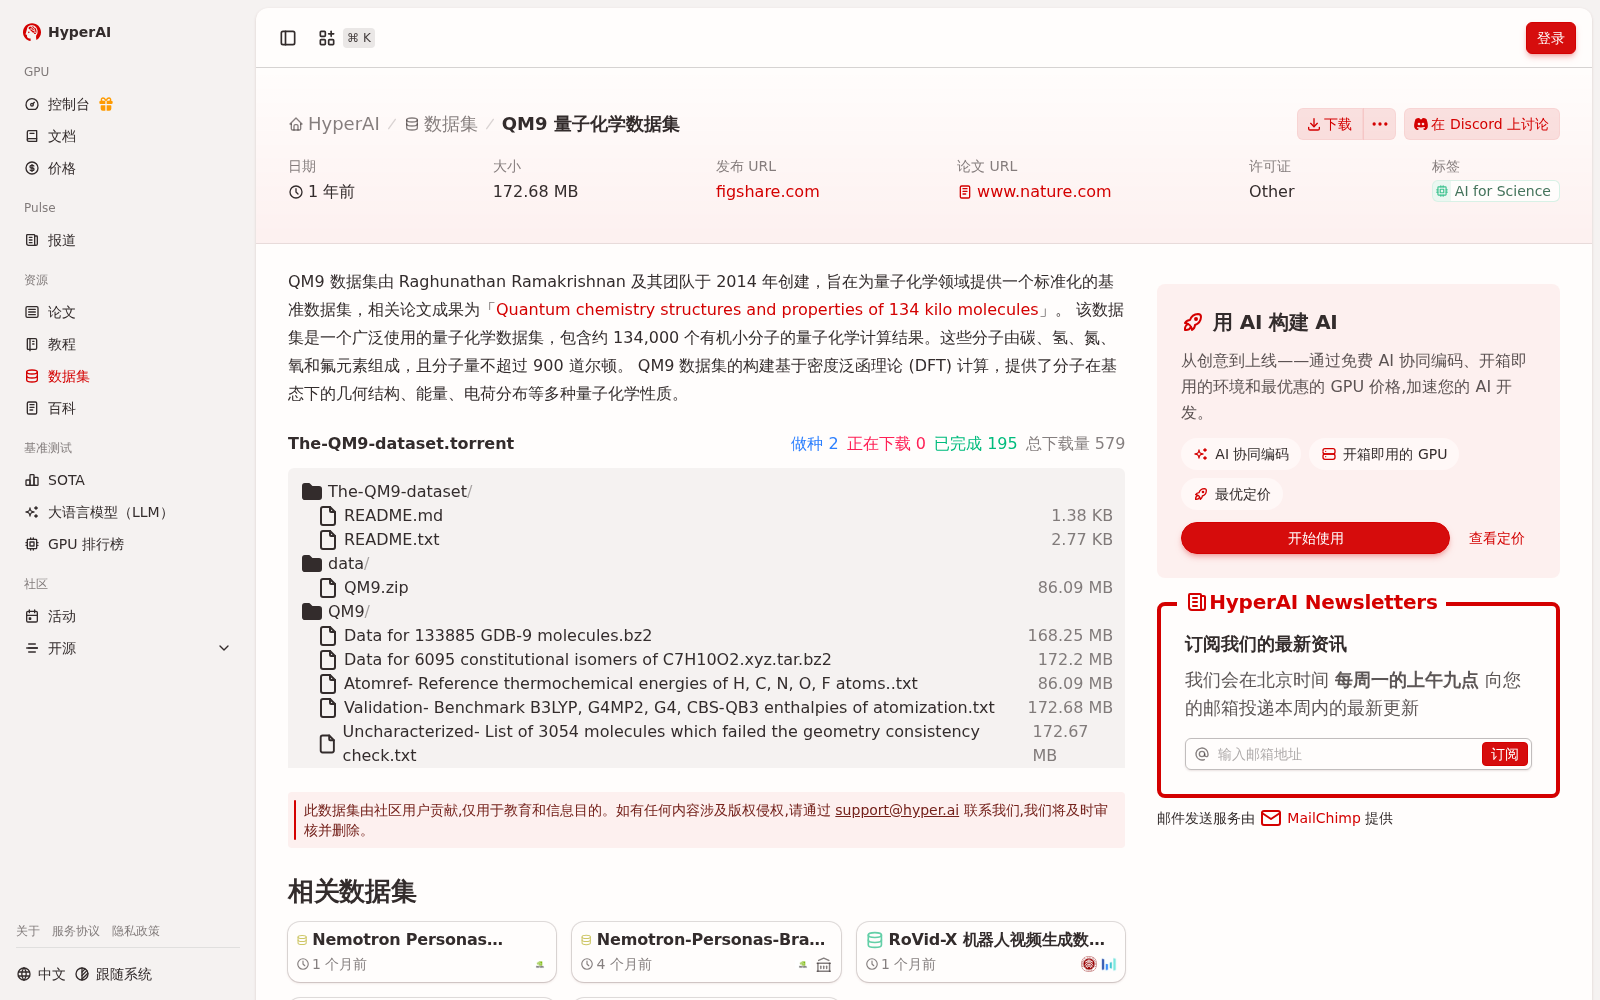Click Atomref file icon
The height and width of the screenshot is (1000, 1600).
pos(327,683)
